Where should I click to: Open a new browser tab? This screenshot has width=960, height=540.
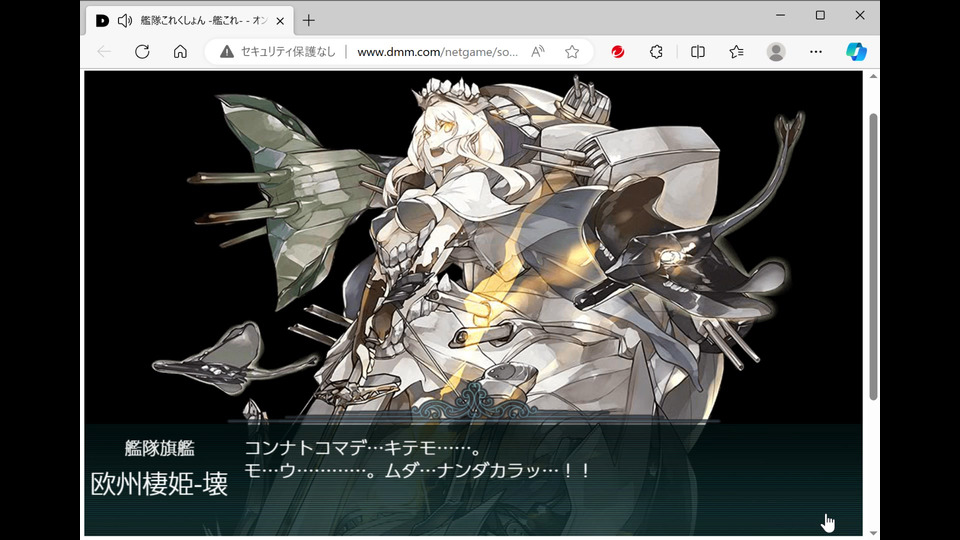click(x=309, y=21)
